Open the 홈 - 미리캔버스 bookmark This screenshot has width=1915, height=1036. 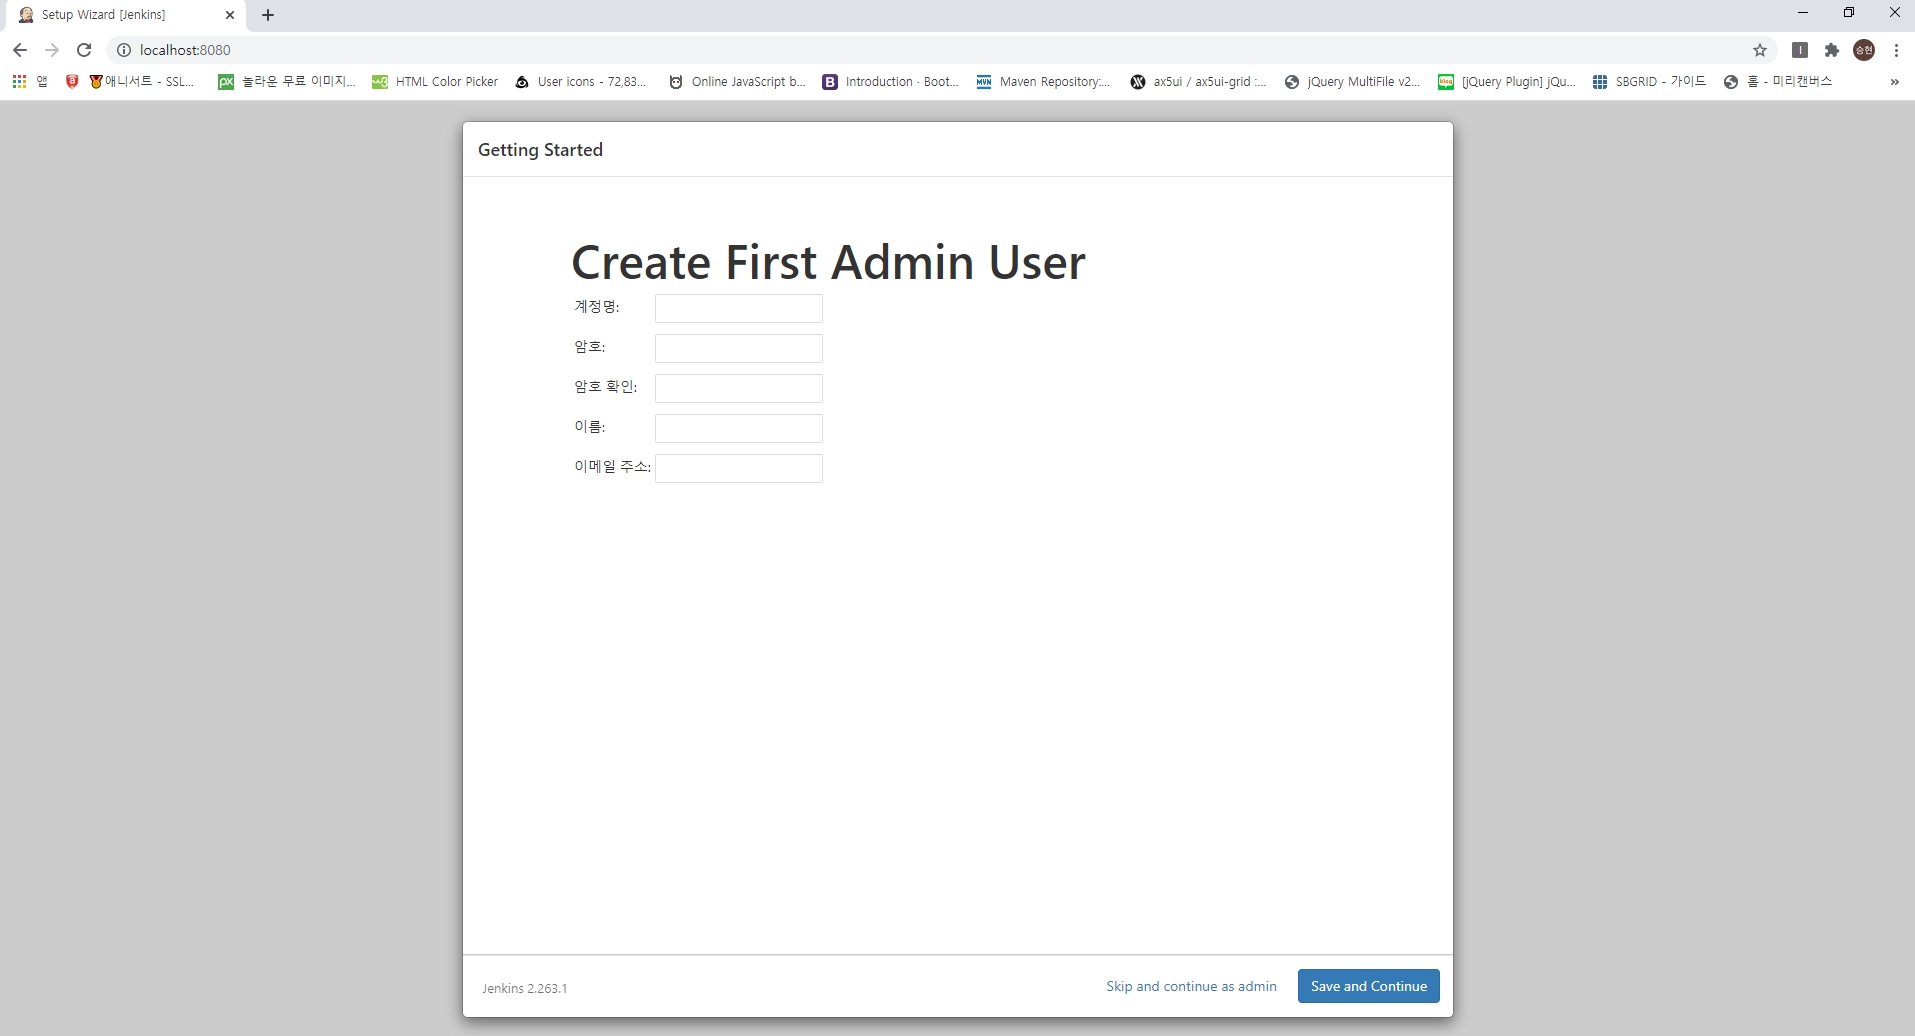pos(1778,82)
